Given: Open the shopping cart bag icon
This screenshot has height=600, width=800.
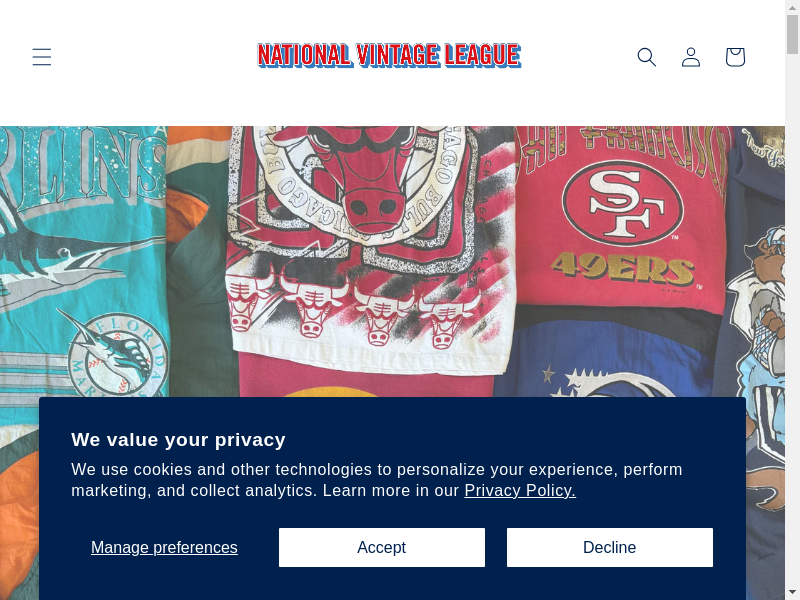Looking at the screenshot, I should pos(735,57).
